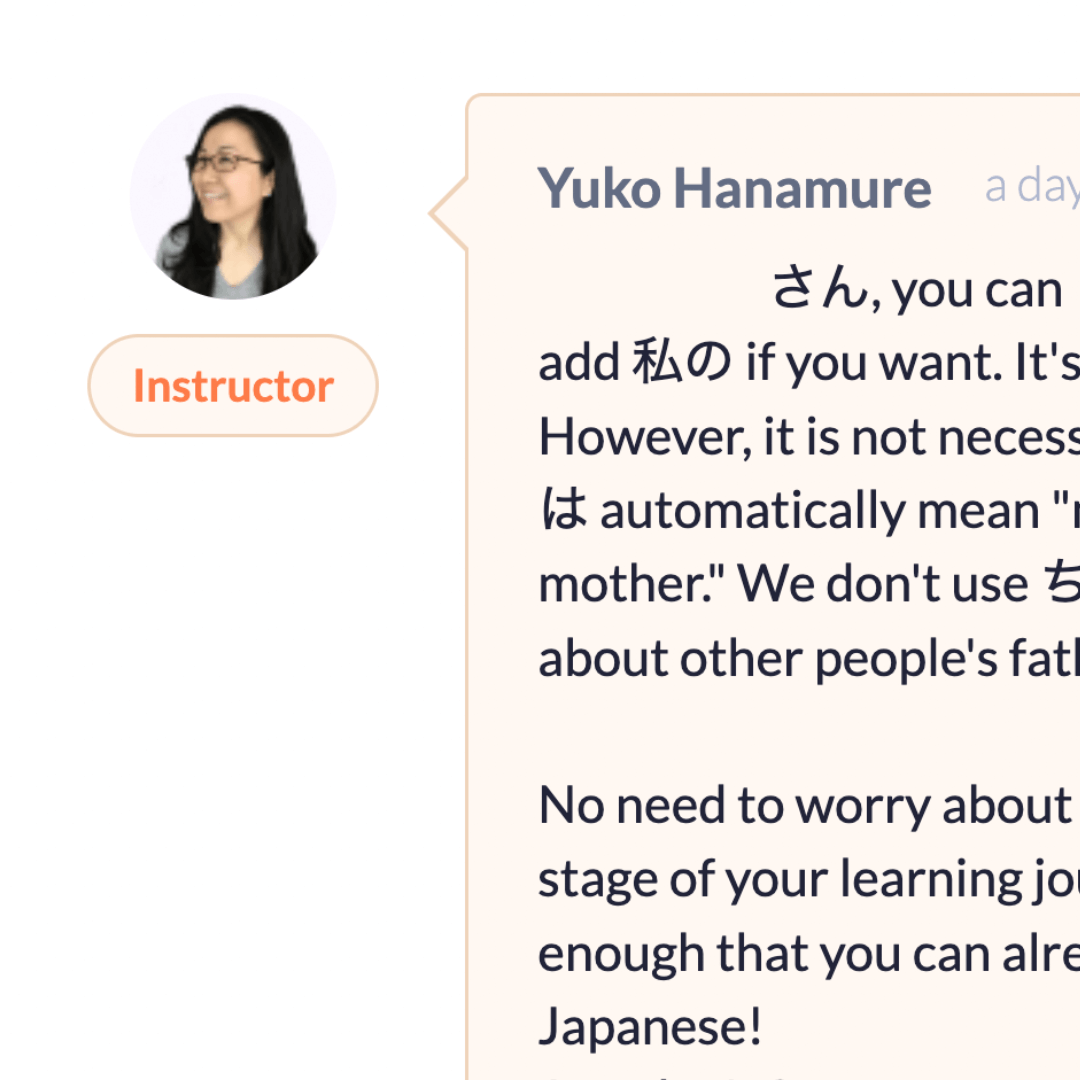The image size is (1080, 1080).
Task: Click the word "mother." in the comment
Action: tap(625, 584)
